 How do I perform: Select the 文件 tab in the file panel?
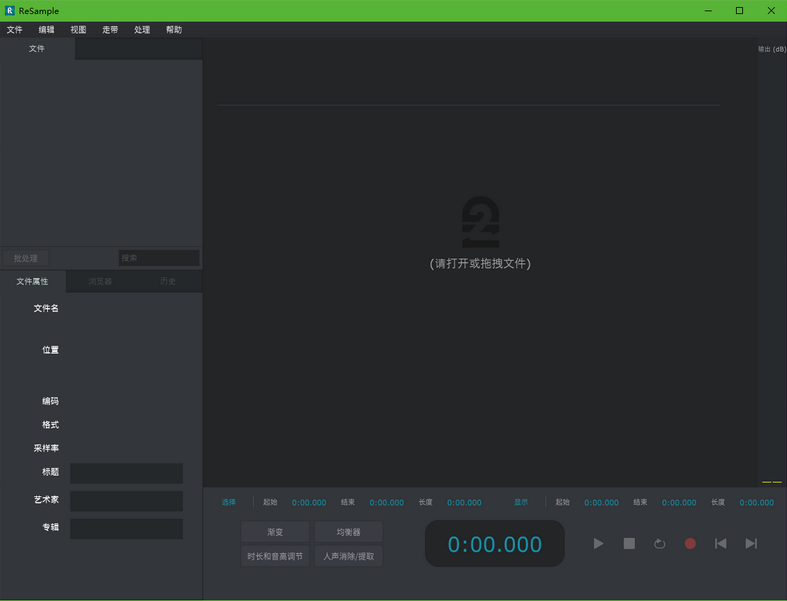[x=37, y=49]
